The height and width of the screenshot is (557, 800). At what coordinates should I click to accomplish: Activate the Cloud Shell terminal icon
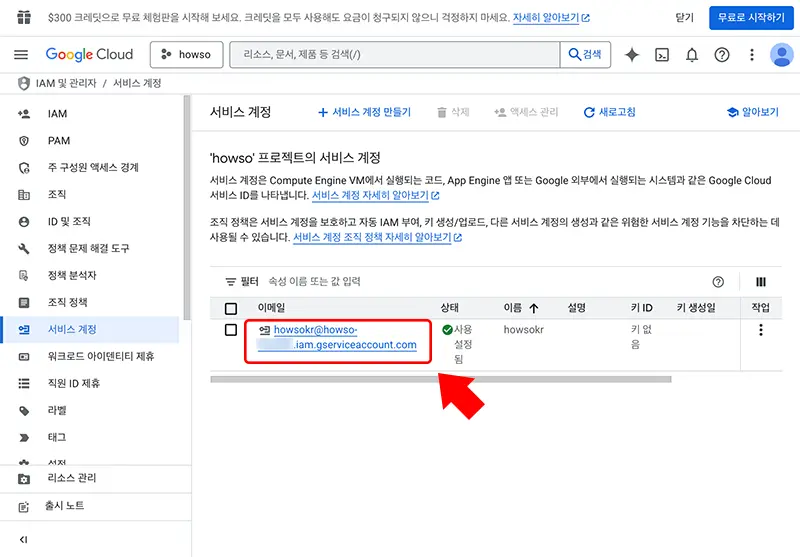click(662, 55)
